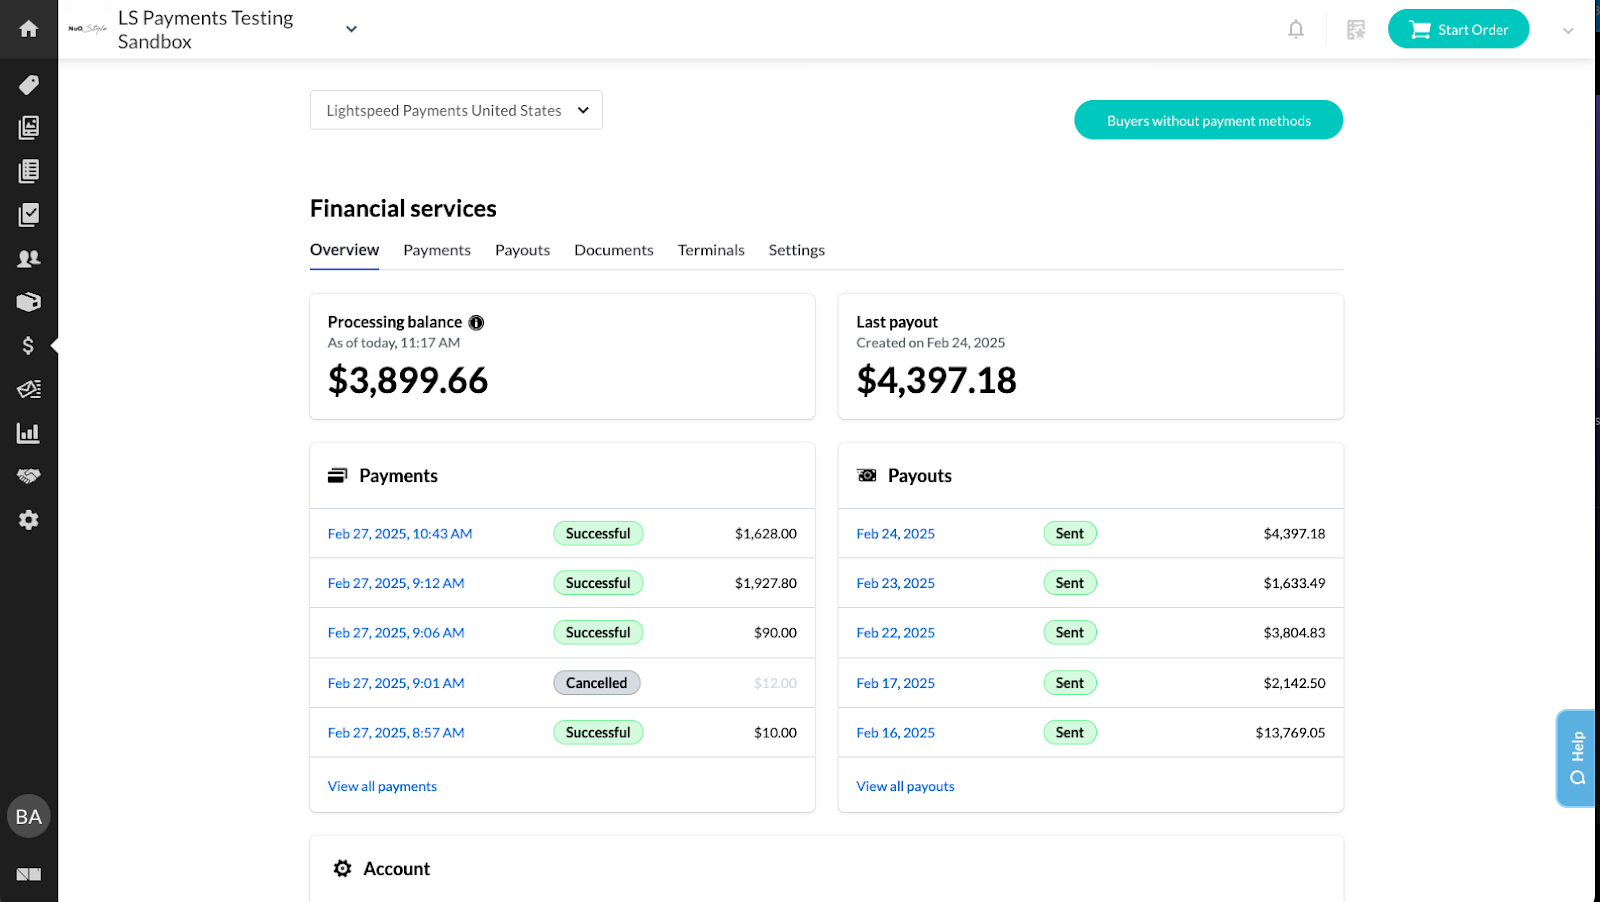Open payment Feb 27, 2025, 10:43 AM
1600x902 pixels.
pos(400,534)
